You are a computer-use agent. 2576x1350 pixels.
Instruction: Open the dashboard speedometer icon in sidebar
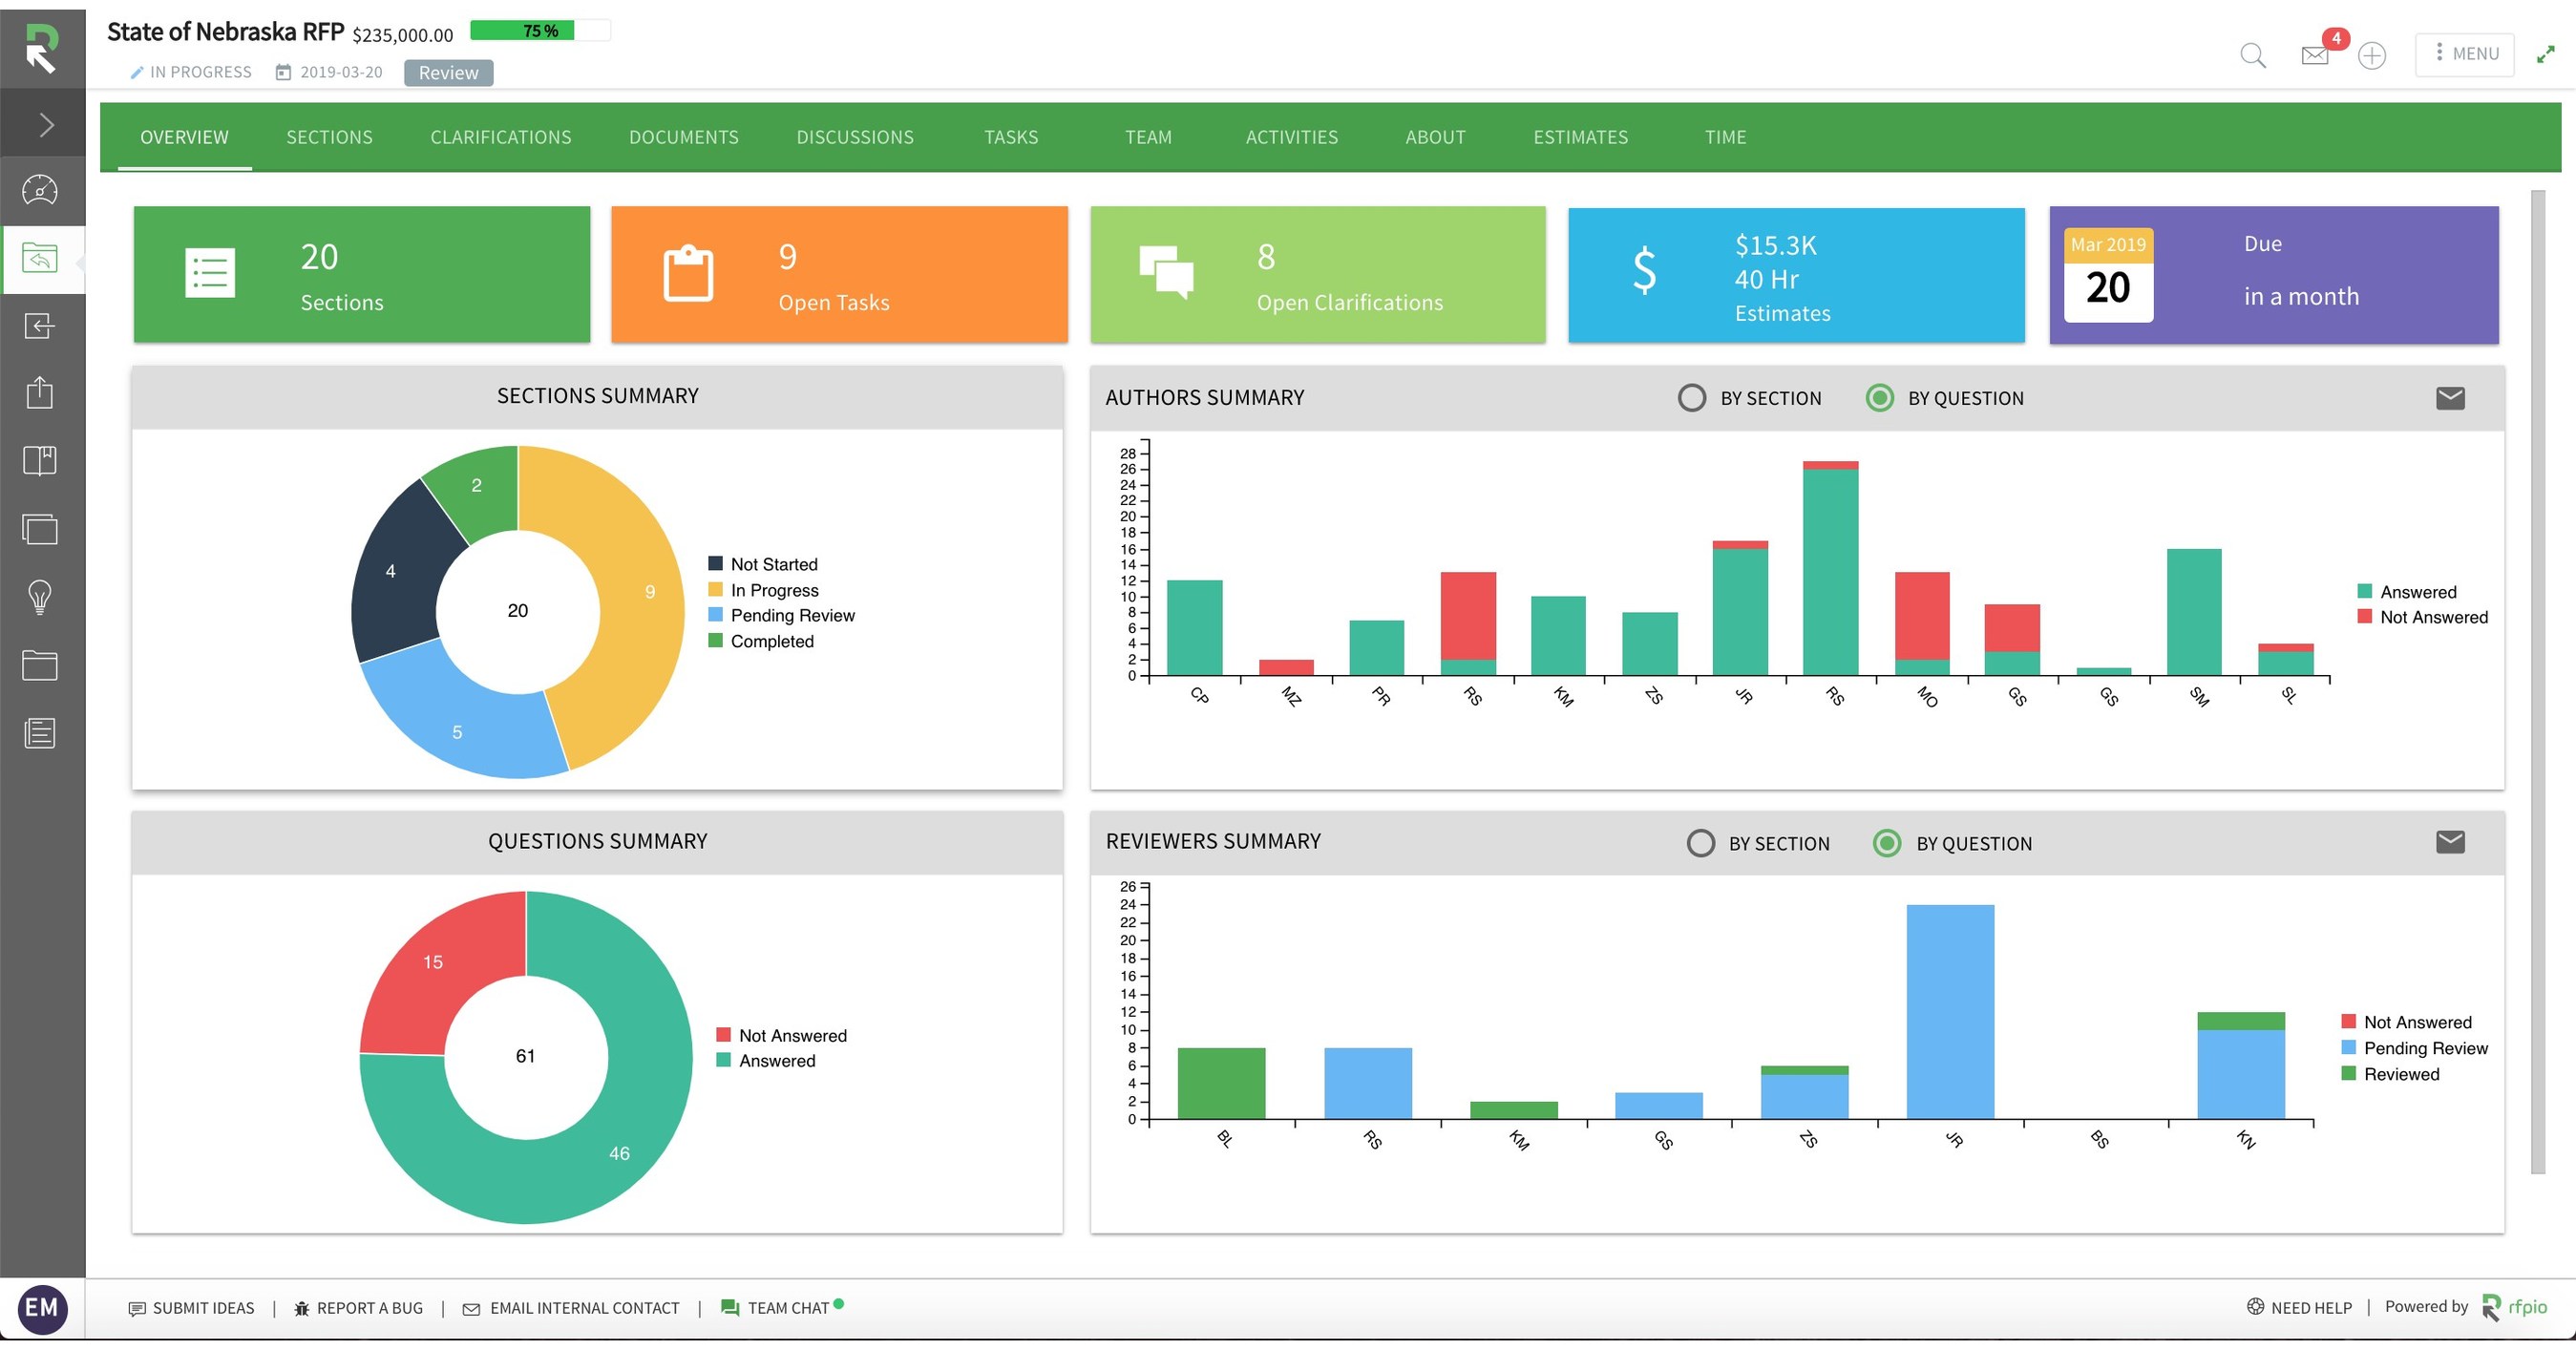point(41,190)
